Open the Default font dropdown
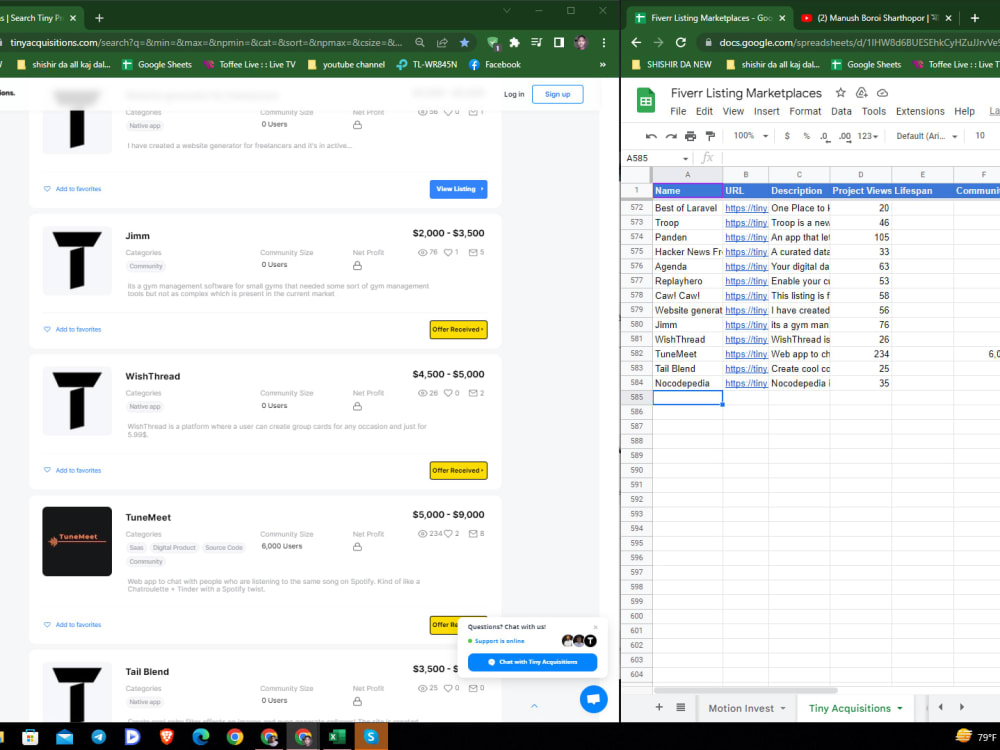Image resolution: width=1000 pixels, height=750 pixels. pyautogui.click(x=927, y=136)
